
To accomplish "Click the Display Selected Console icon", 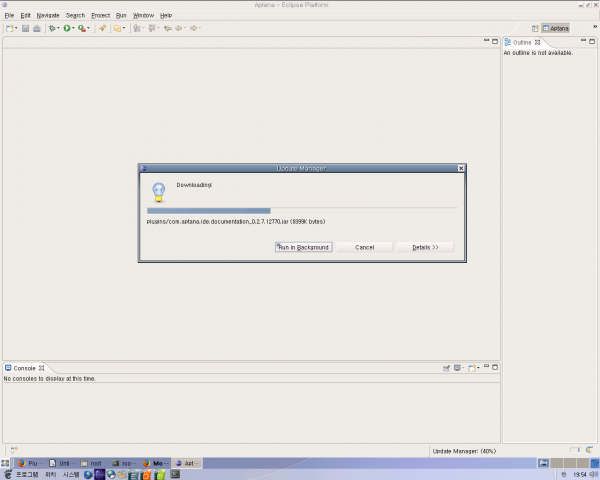I will point(457,368).
